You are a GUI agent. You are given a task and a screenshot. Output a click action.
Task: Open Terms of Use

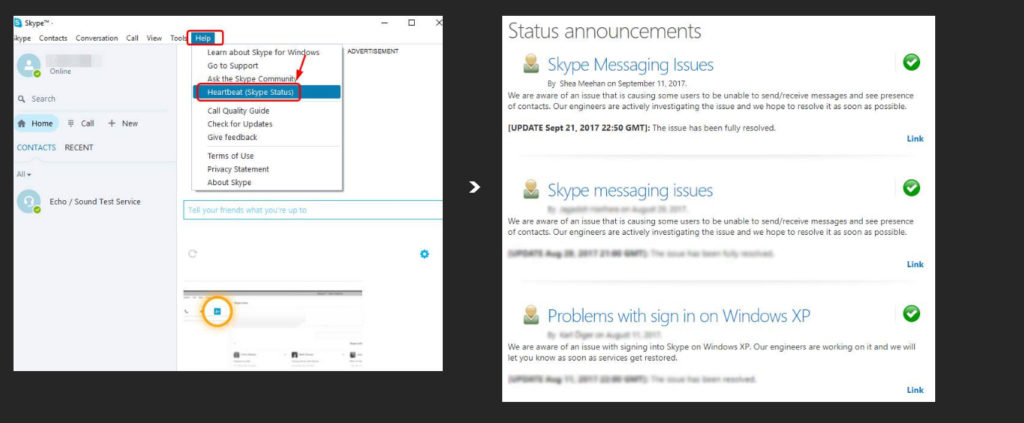click(231, 156)
